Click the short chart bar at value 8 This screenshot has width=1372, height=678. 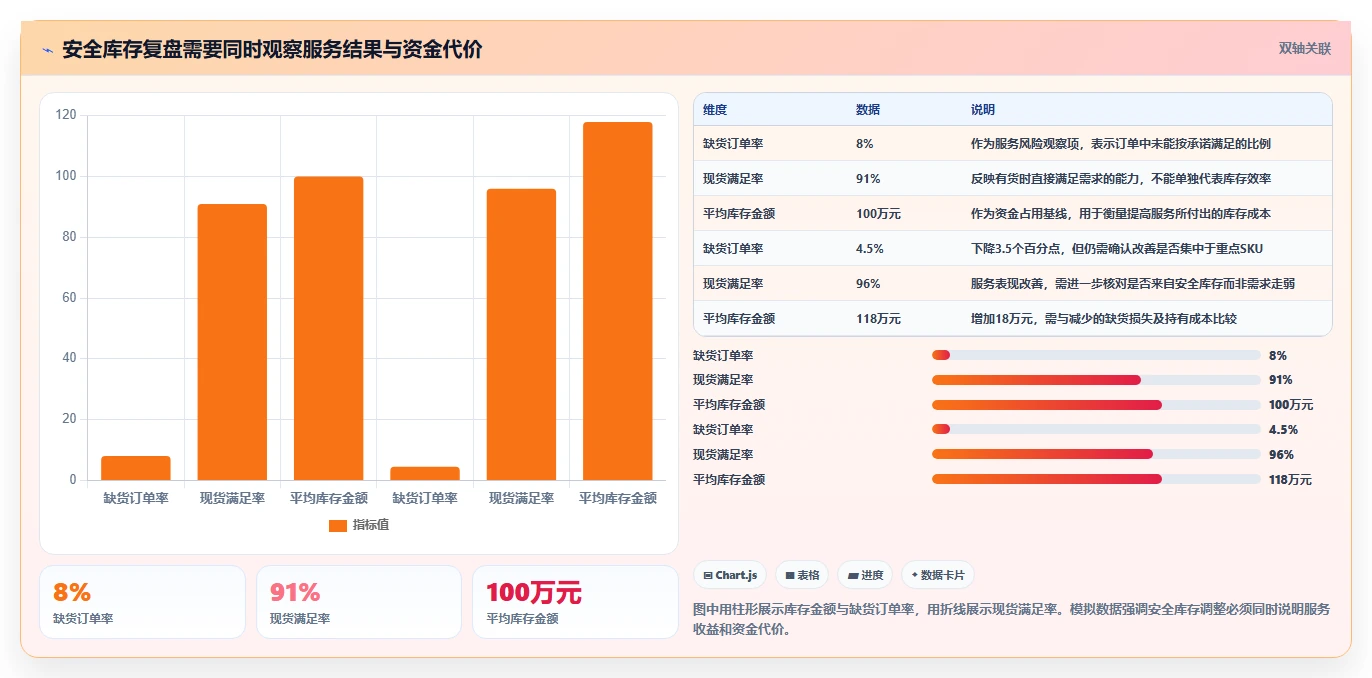coord(136,468)
